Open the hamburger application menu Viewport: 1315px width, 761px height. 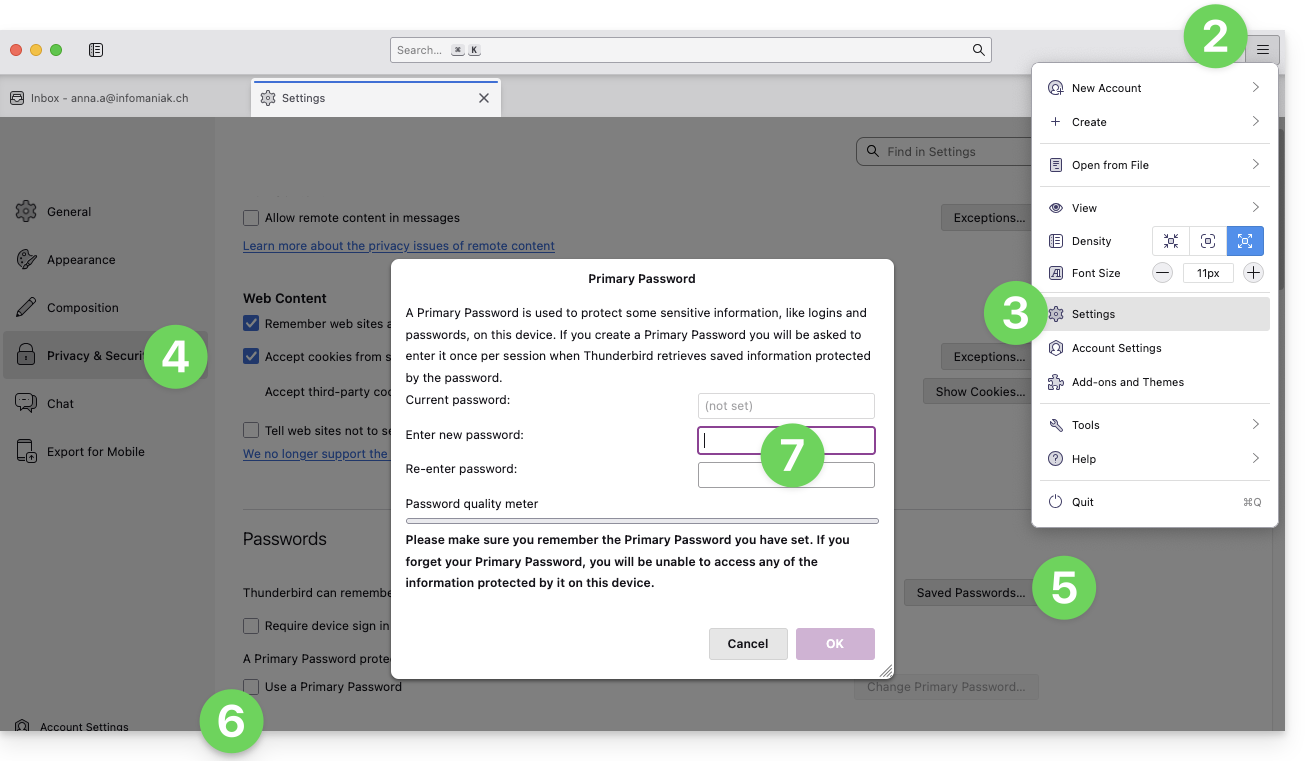[1263, 50]
